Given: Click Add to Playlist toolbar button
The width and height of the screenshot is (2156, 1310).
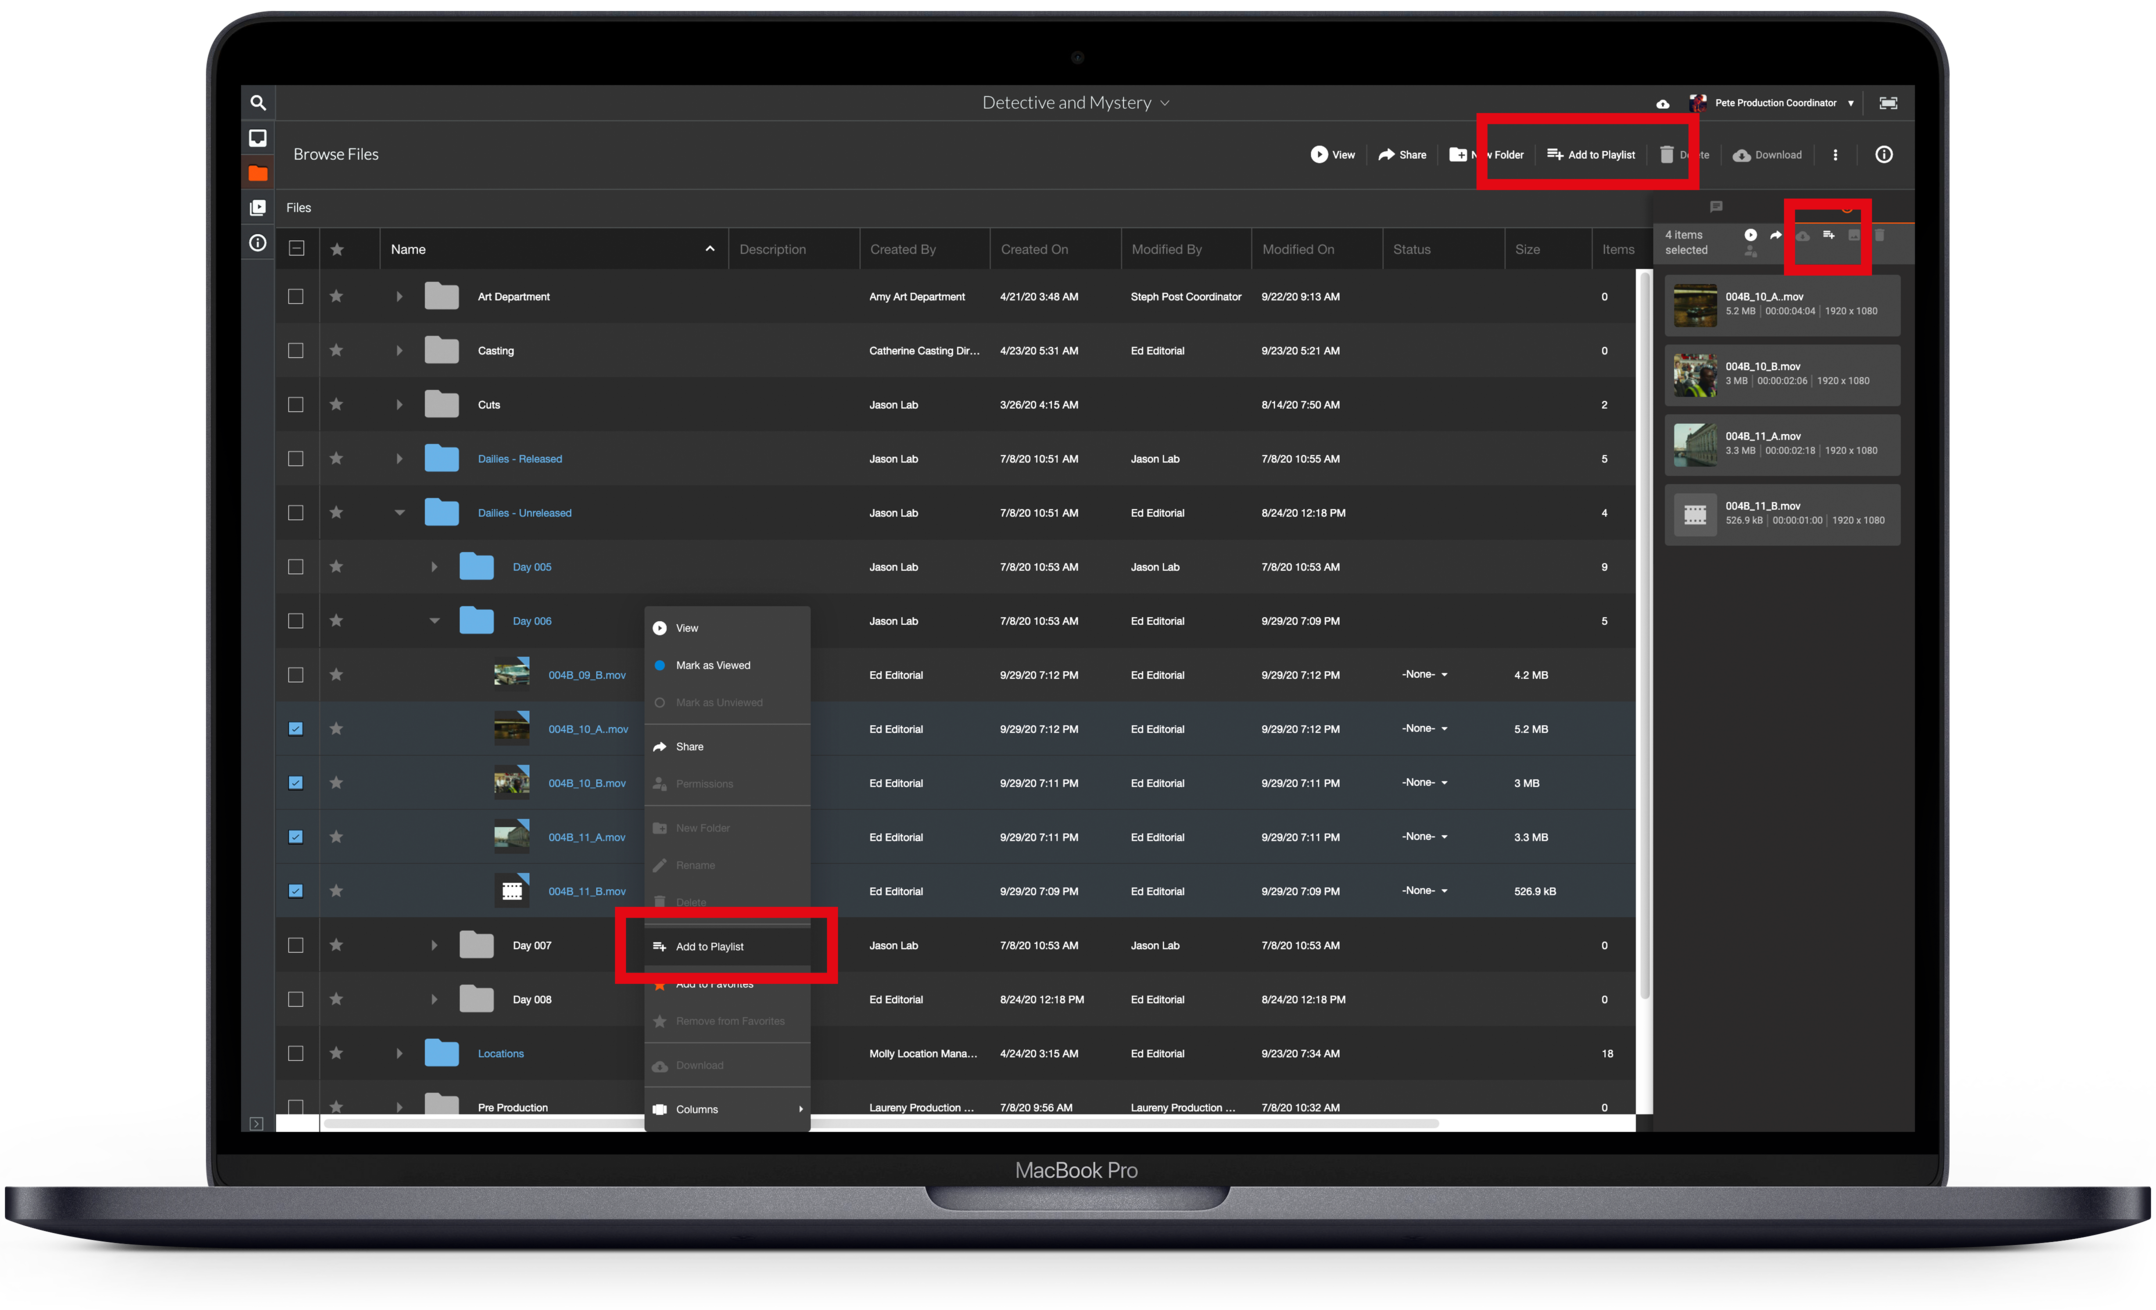Looking at the screenshot, I should pyautogui.click(x=1591, y=155).
